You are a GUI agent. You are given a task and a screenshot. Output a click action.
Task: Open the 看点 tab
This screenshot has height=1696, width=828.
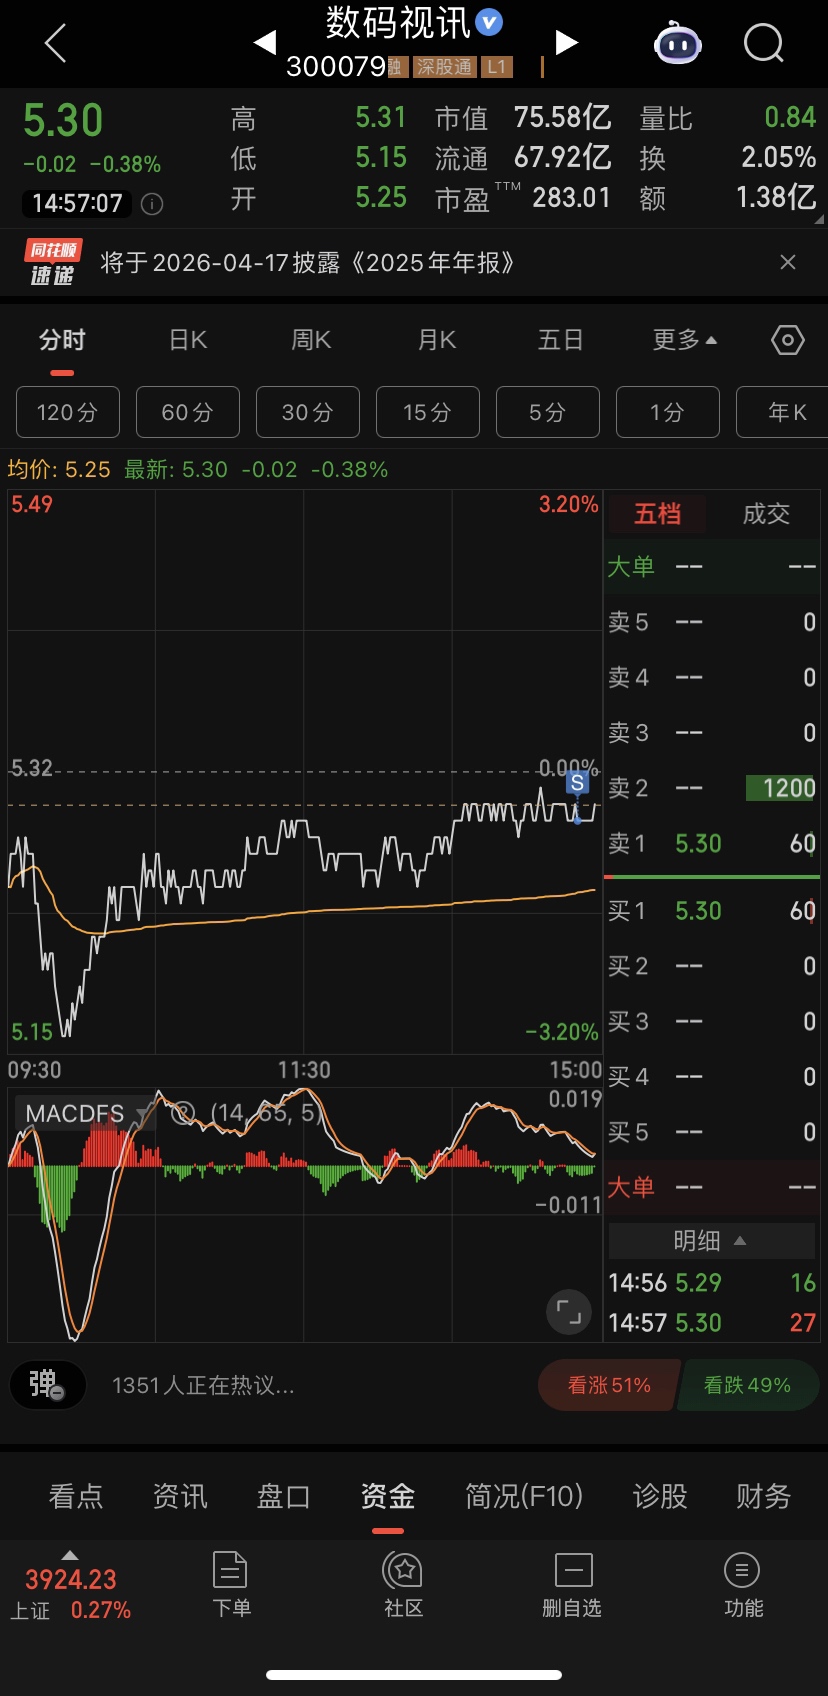coord(76,1496)
